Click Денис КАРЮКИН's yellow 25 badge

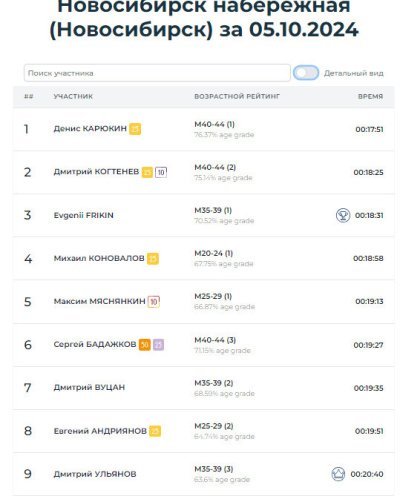click(x=135, y=129)
